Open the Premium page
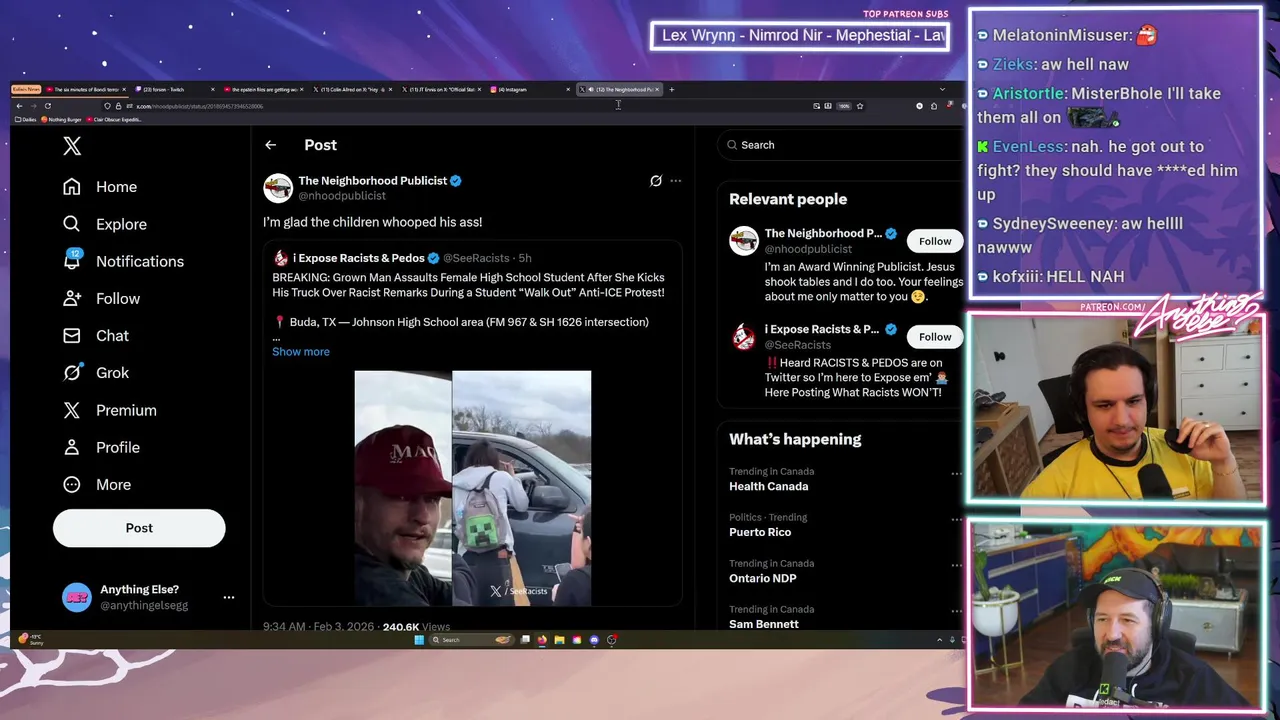1280x720 pixels. click(110, 410)
